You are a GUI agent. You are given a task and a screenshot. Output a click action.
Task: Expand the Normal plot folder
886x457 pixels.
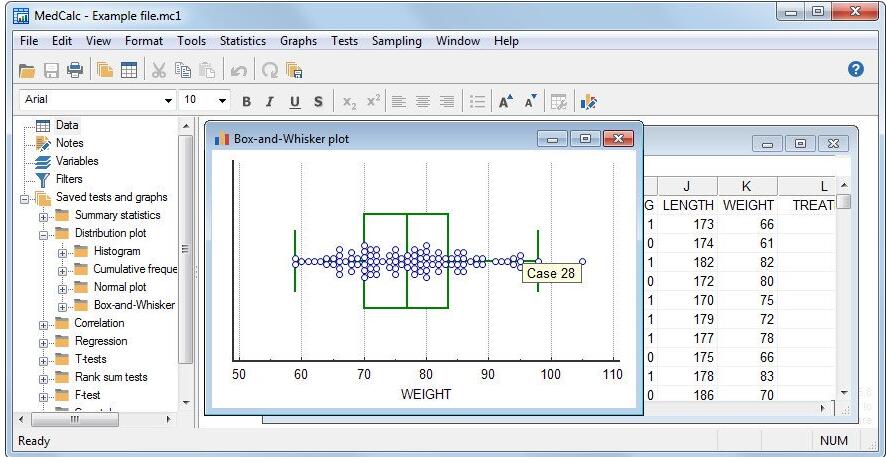[62, 289]
